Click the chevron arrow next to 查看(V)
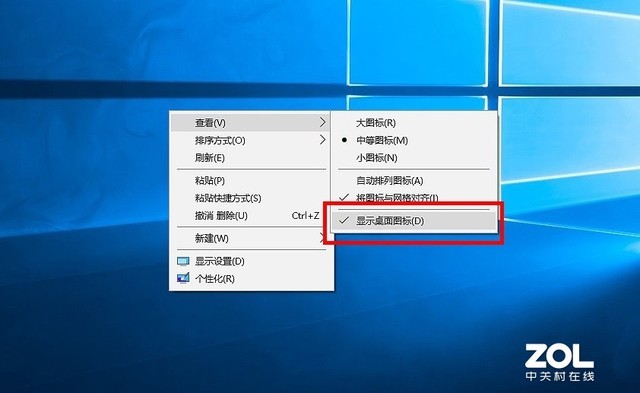Viewport: 640px width, 393px height. coord(322,122)
